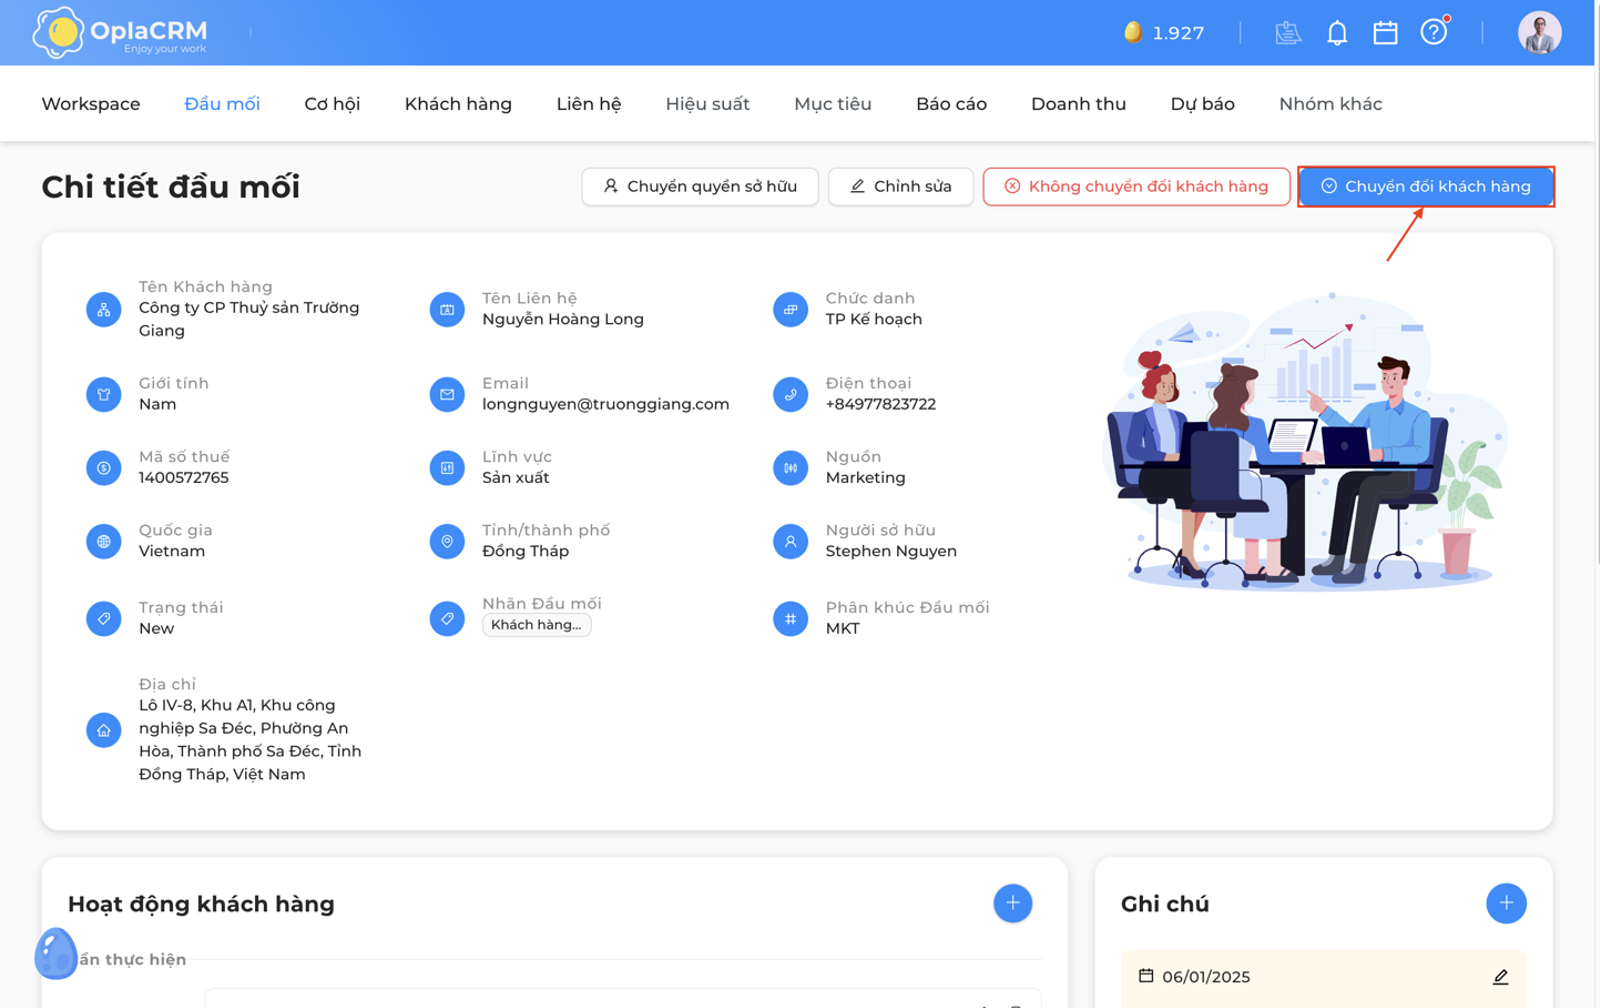Click the Nhãn Đầu mối label icon

(x=447, y=619)
